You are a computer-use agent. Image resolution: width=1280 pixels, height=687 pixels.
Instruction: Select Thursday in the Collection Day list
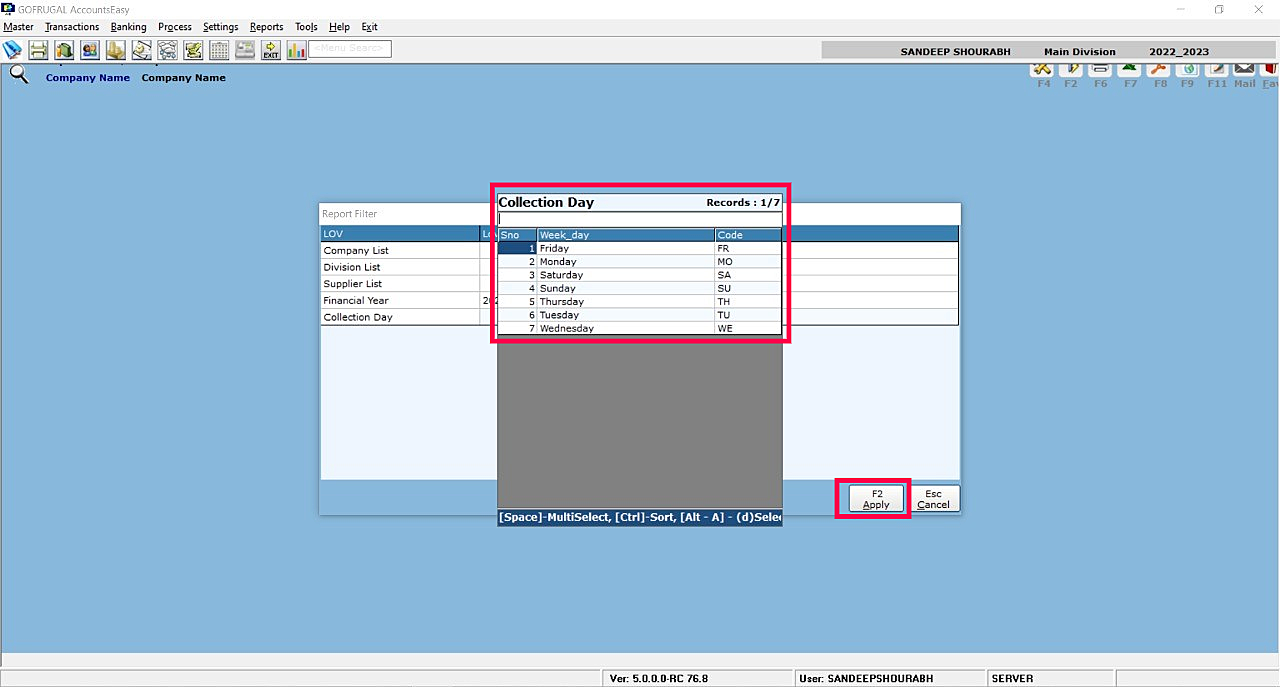tap(640, 302)
